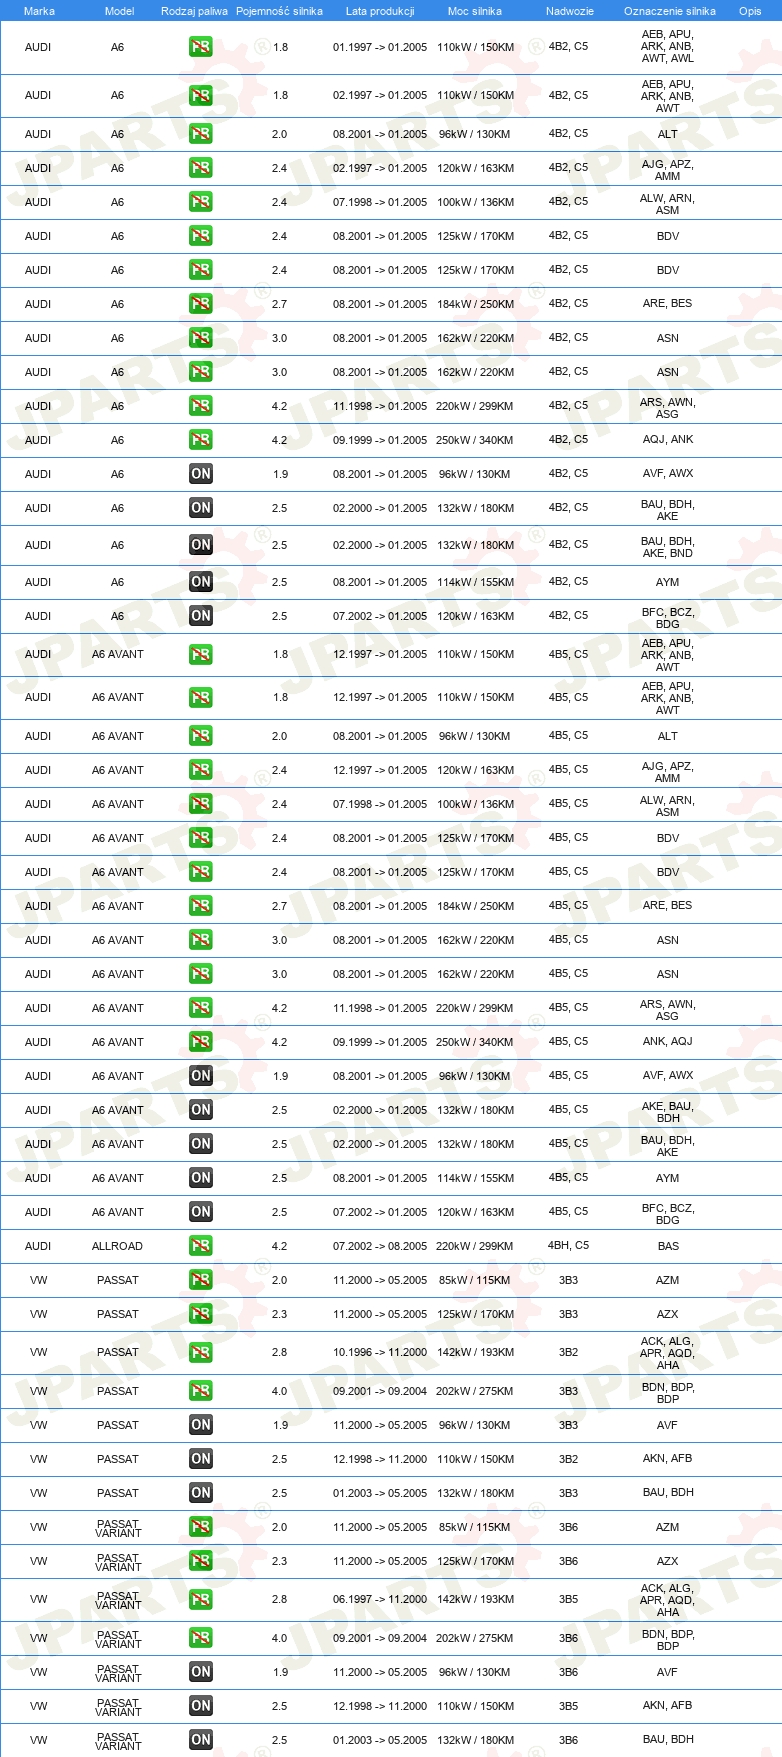This screenshot has width=782, height=1757.
Task: Click the diesel ON icon in the AUDI A6 1.9 4B2 row
Action: 201,474
